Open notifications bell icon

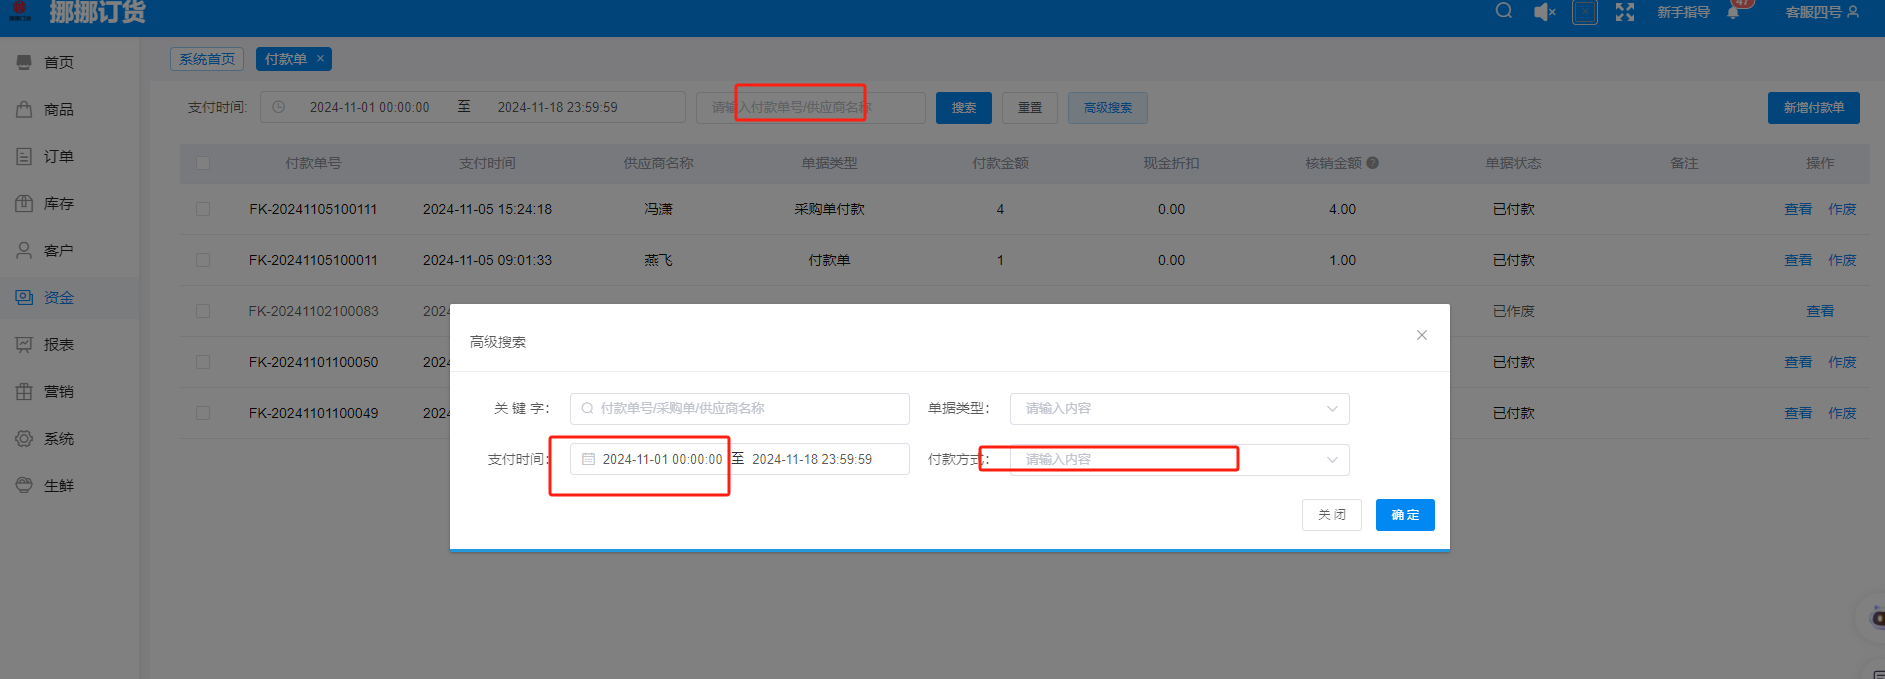point(1733,12)
